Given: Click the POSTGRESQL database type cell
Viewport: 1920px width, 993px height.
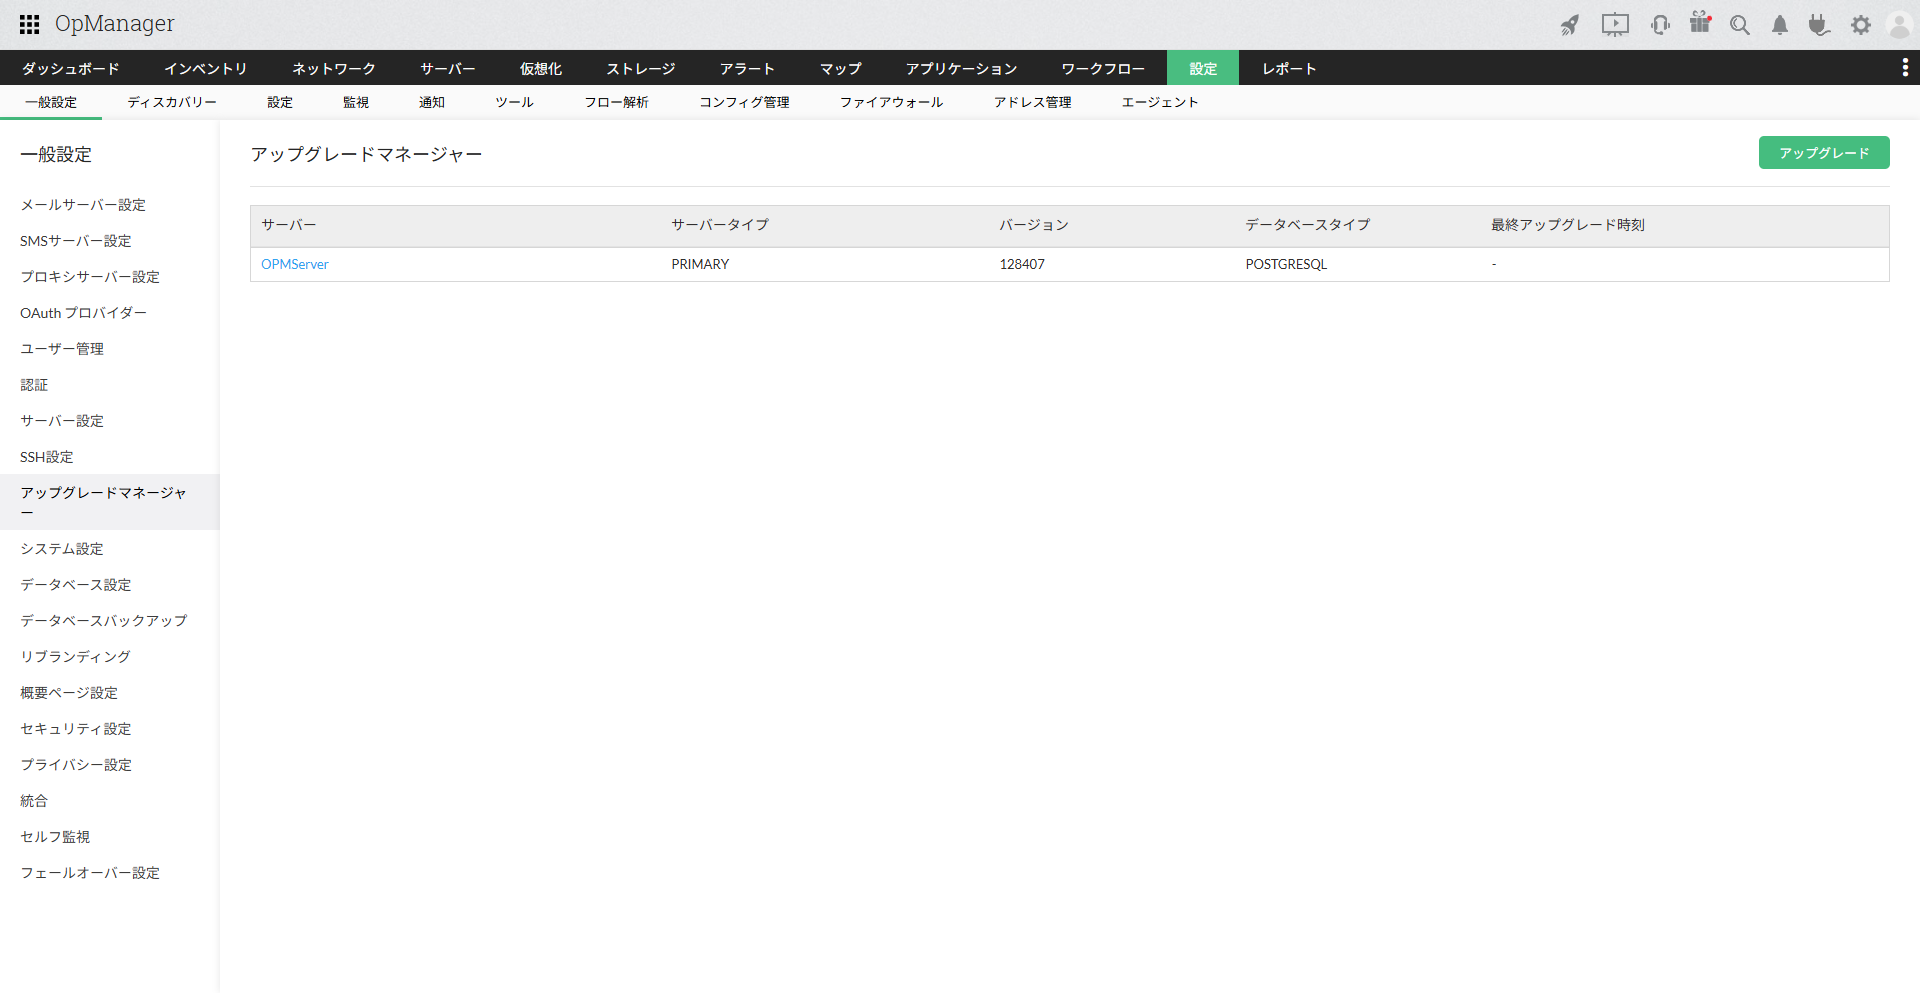Looking at the screenshot, I should 1286,264.
